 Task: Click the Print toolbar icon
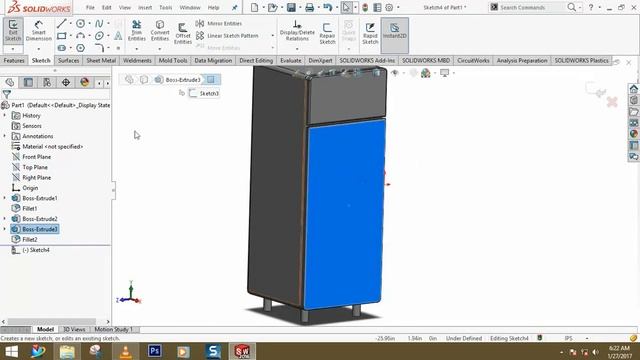pos(309,7)
